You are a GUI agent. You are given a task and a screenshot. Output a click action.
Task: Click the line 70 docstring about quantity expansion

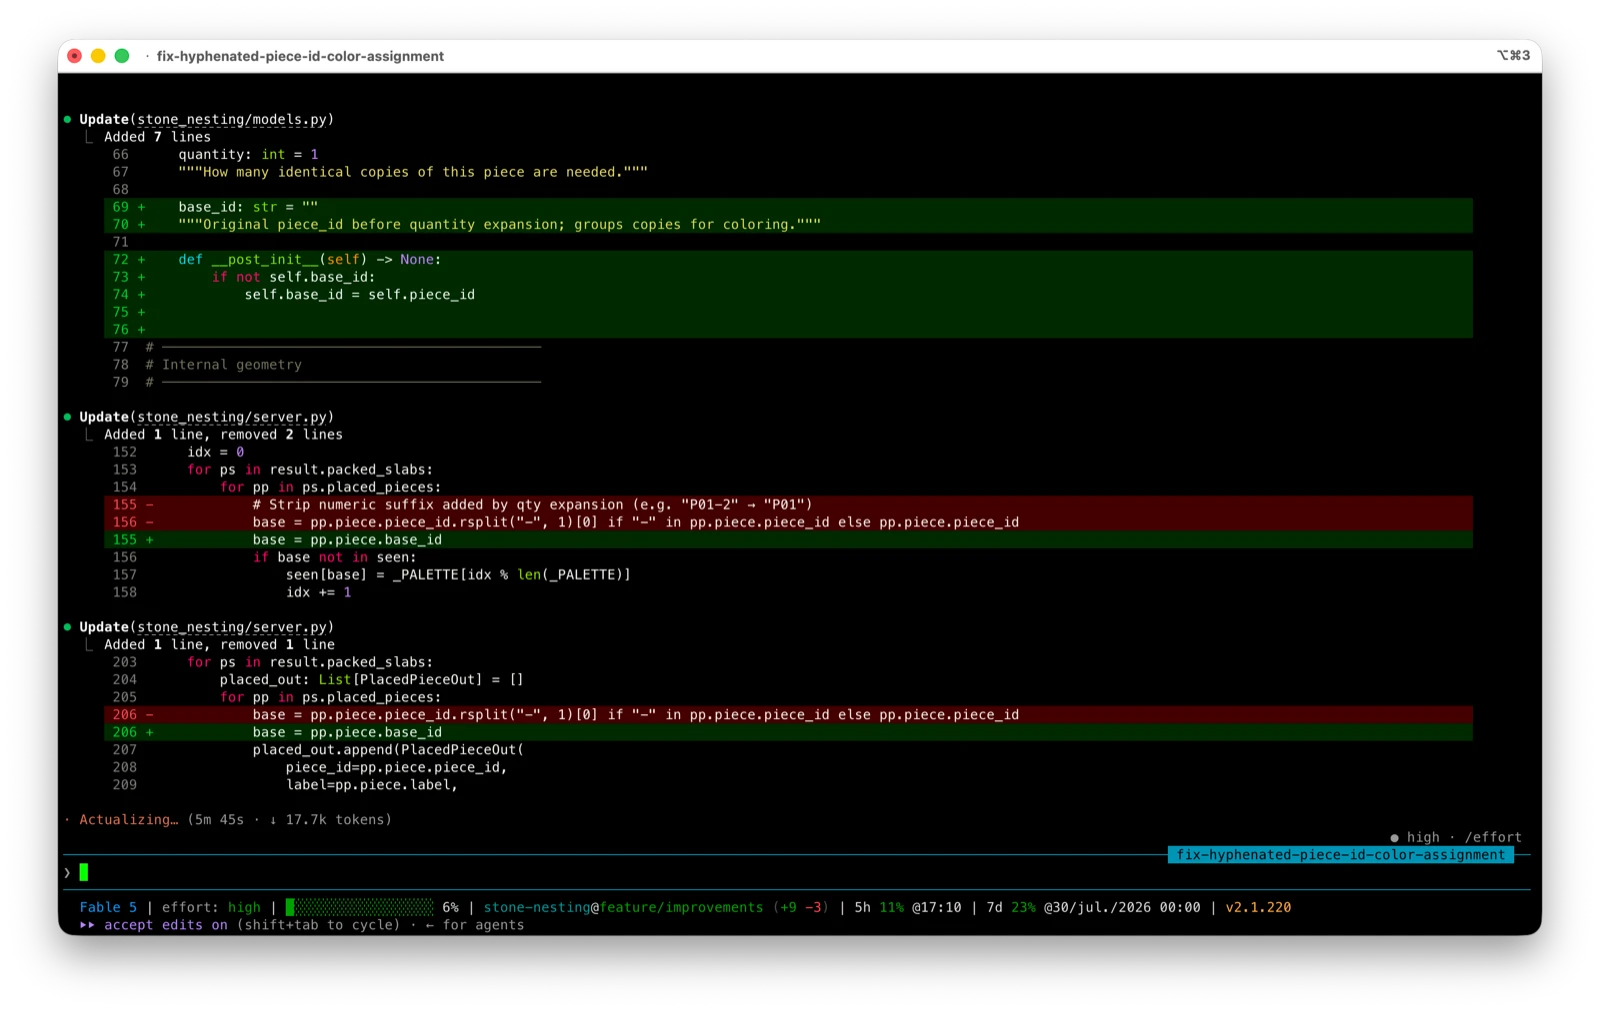point(788,225)
